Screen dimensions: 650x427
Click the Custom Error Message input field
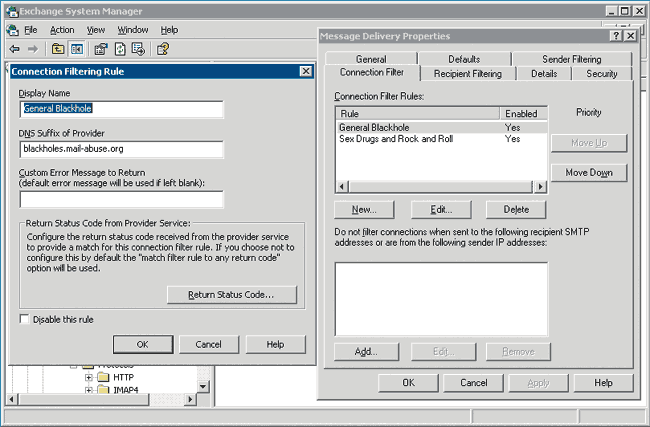[x=120, y=199]
